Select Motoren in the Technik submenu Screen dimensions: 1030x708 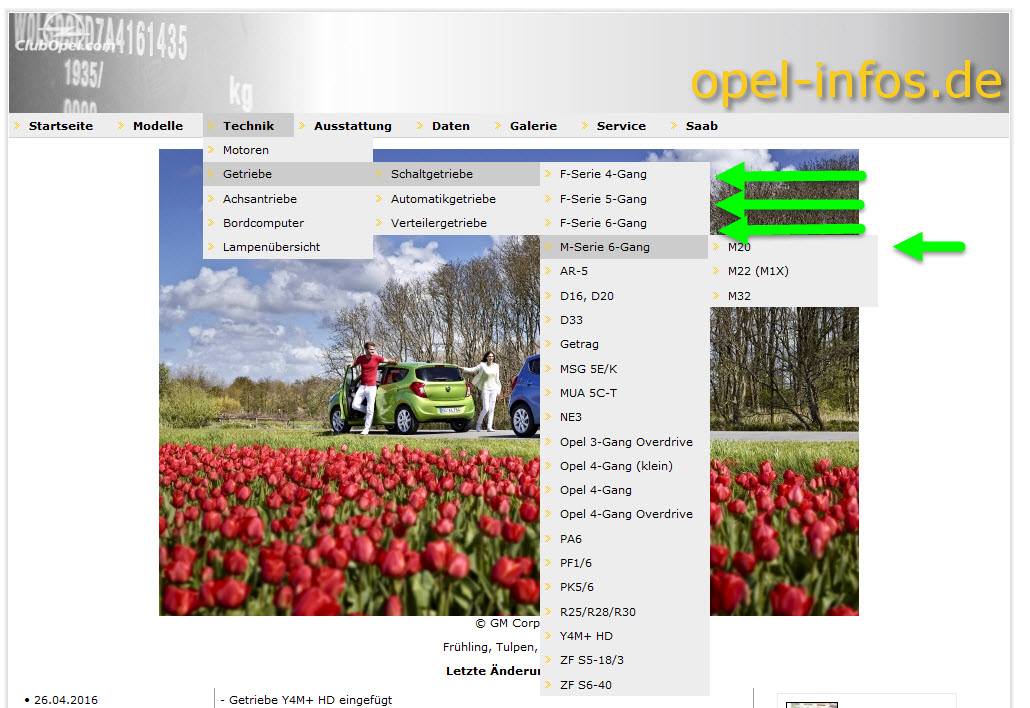pyautogui.click(x=288, y=150)
